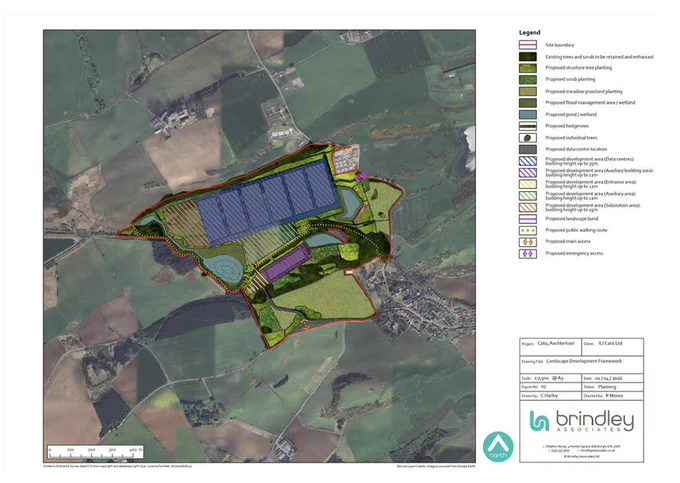Click the 'Planning' status value
680x483 pixels.
click(x=607, y=387)
